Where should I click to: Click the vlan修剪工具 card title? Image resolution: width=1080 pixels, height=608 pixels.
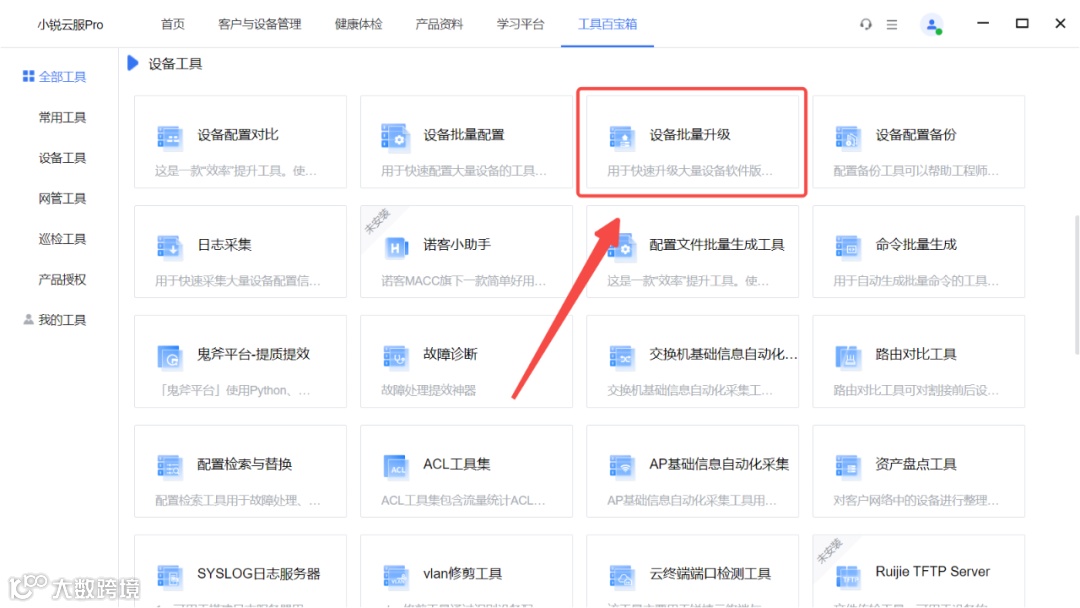[462, 574]
